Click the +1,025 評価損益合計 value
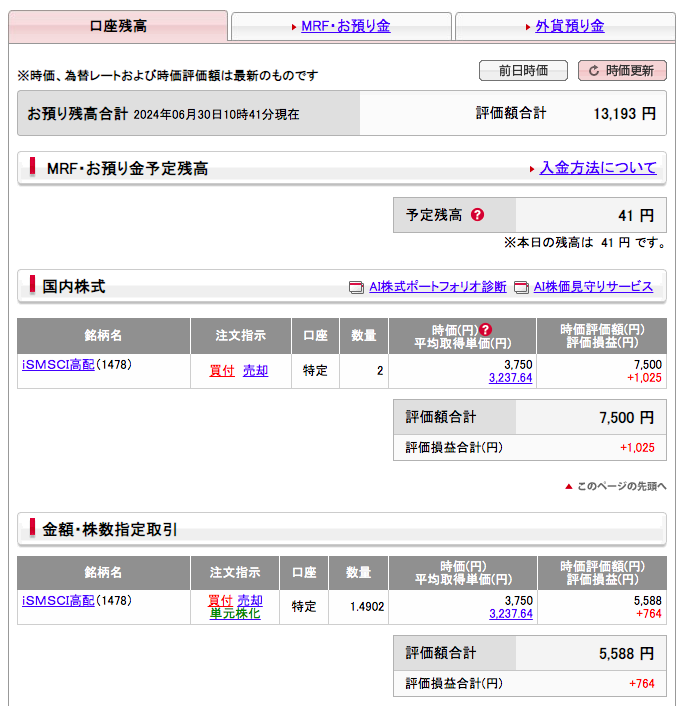Screen dimensions: 687x706 pos(637,448)
